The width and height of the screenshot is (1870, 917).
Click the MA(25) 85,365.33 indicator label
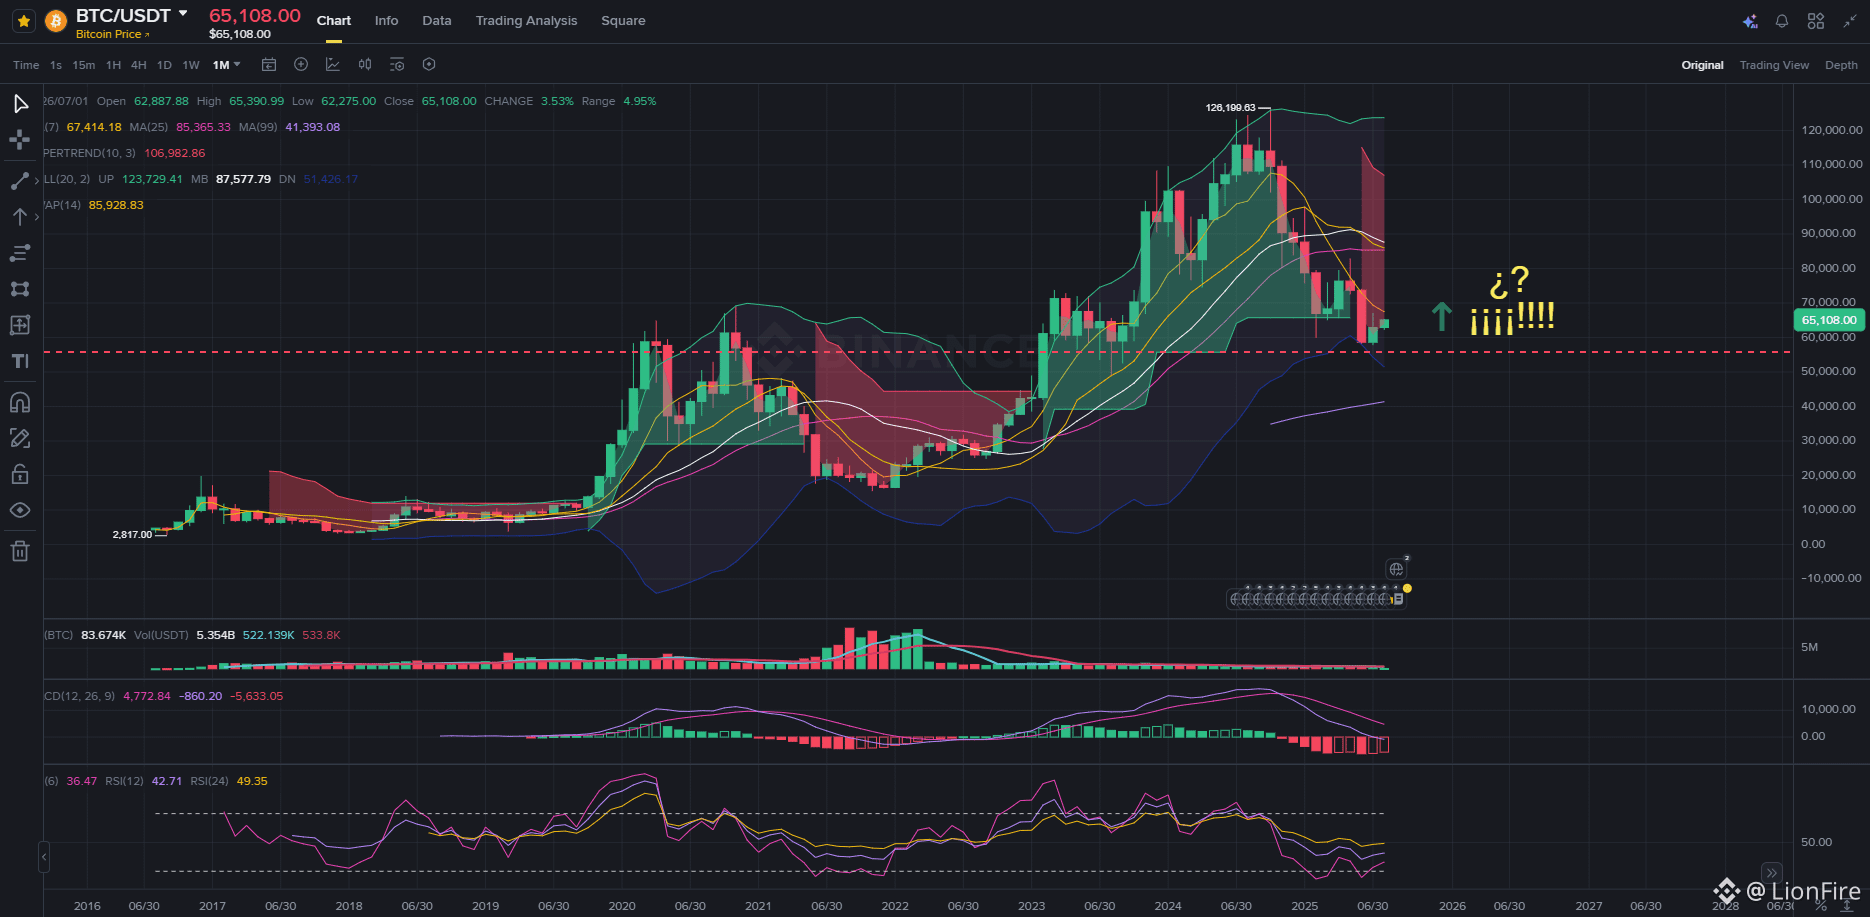coord(180,127)
